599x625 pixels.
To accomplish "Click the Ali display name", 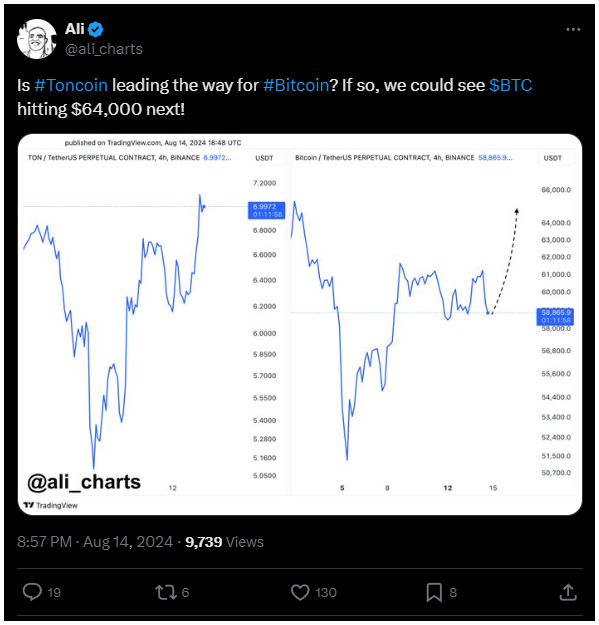I will click(75, 29).
